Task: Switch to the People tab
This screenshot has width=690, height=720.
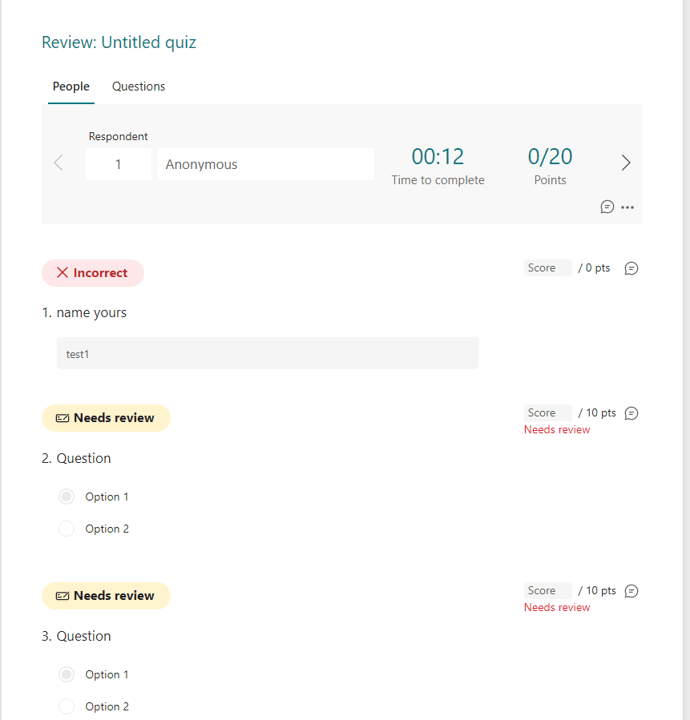Action: click(x=71, y=86)
